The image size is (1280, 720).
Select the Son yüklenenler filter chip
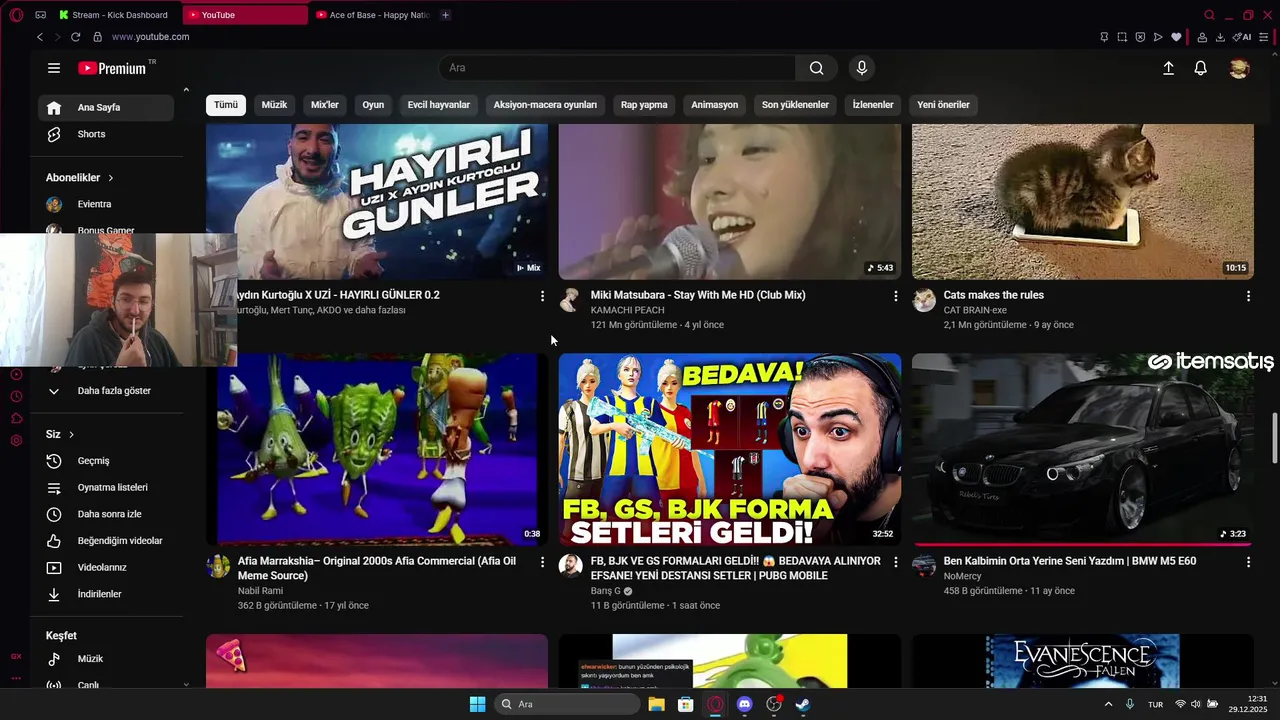tap(795, 105)
